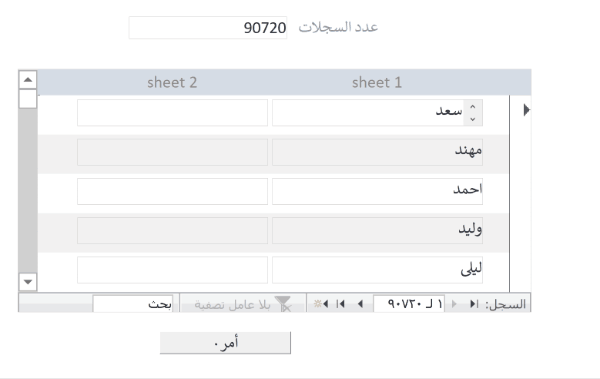
Task: Select the sheet 1 field containing ليلى
Action: pyautogui.click(x=377, y=270)
